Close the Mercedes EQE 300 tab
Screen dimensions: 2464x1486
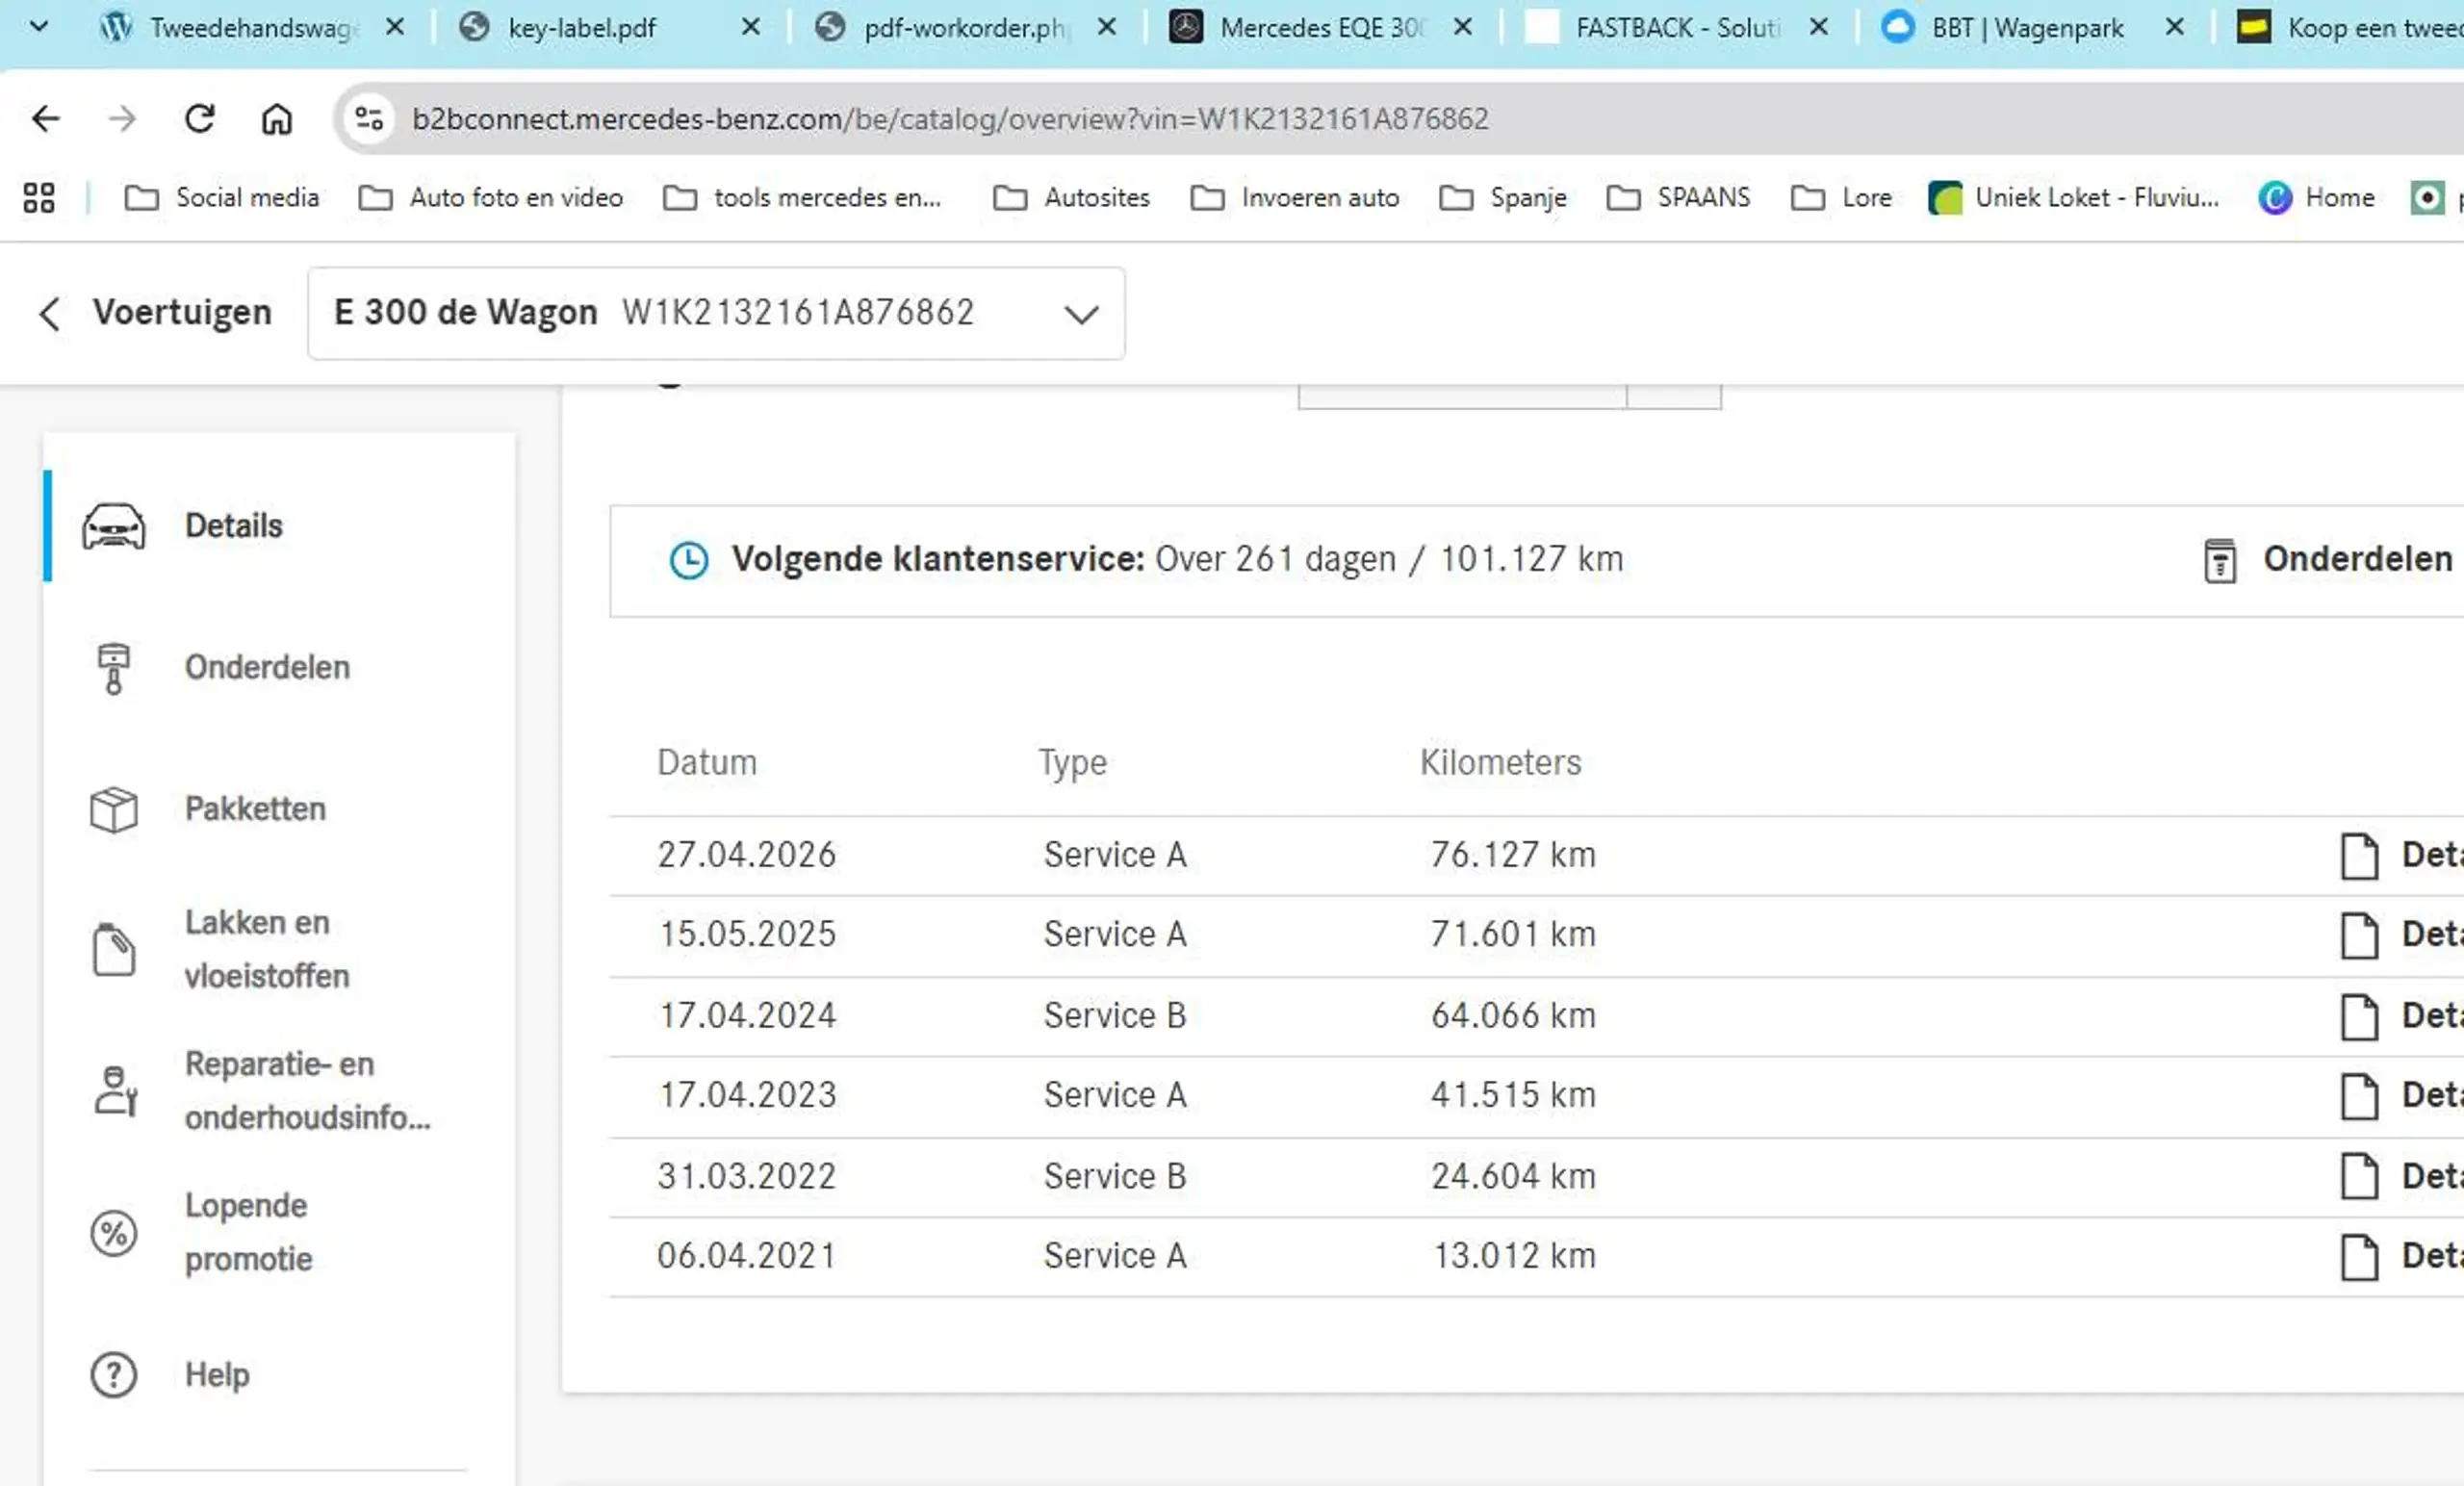coord(1462,27)
